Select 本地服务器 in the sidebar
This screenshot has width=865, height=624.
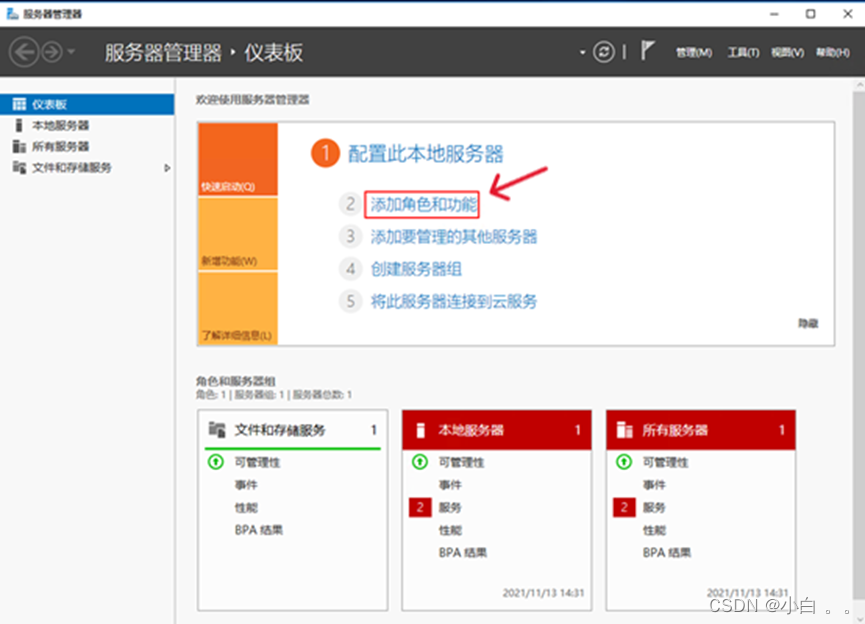point(87,125)
